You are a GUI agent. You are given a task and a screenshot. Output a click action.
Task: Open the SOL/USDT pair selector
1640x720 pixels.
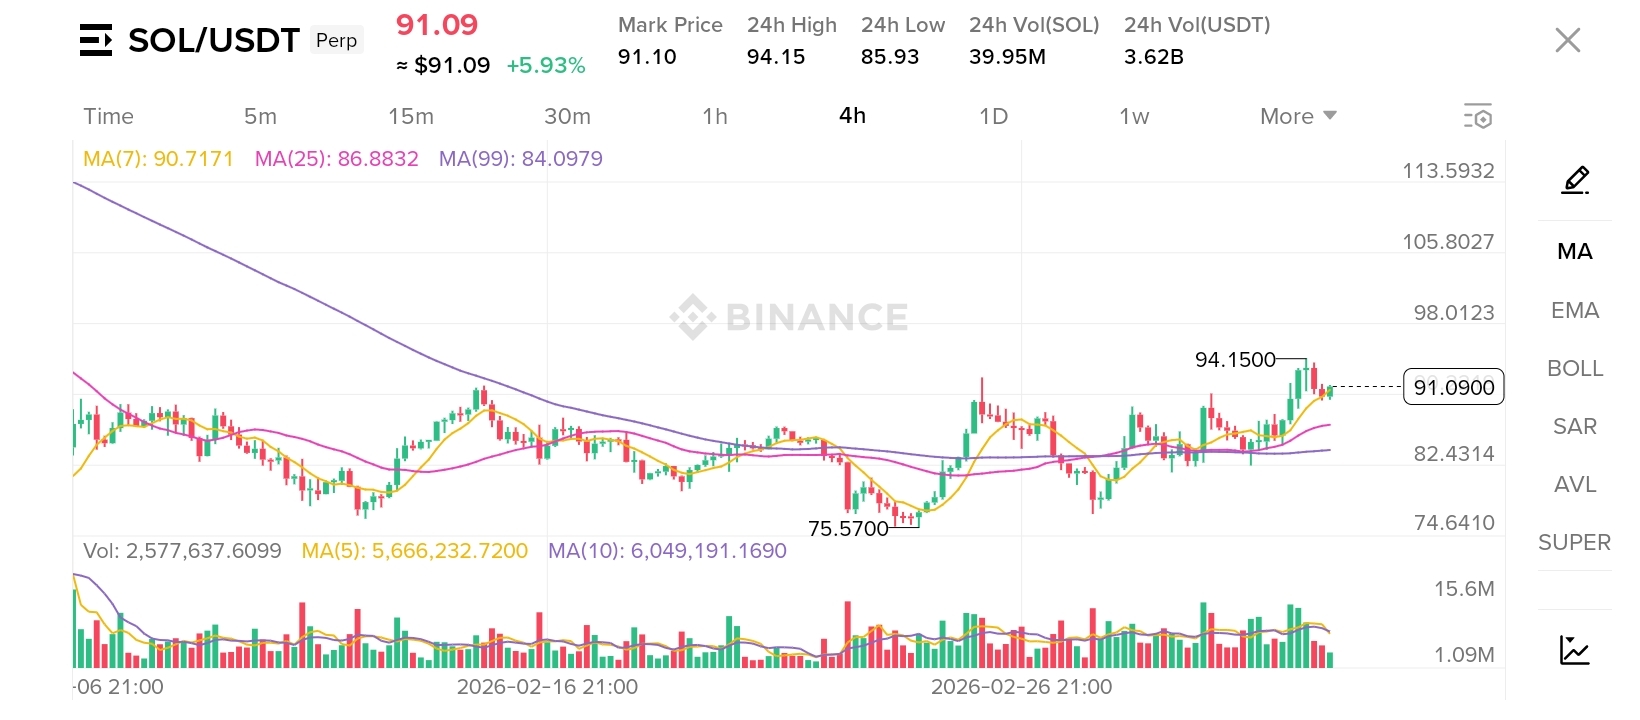[x=213, y=40]
